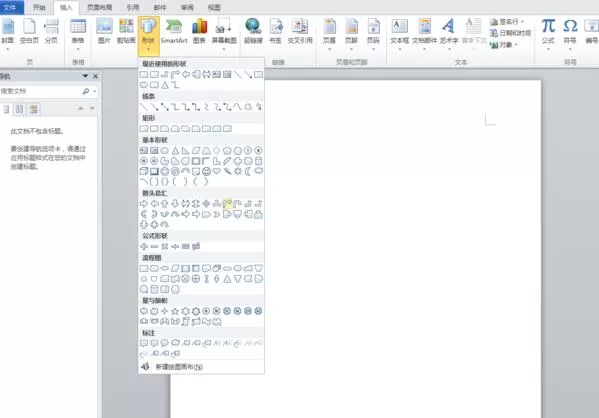Click the Bookmark button
This screenshot has height=418, width=599.
tap(275, 31)
